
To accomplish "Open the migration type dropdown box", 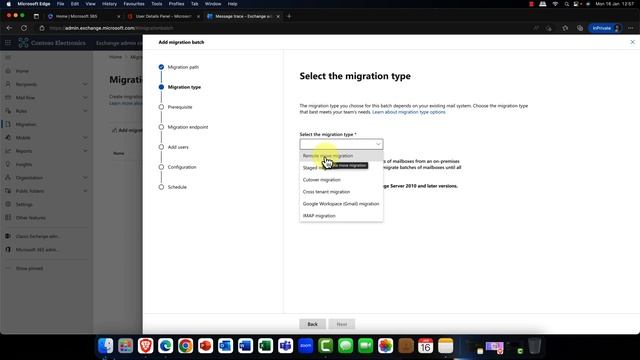I will [x=341, y=144].
